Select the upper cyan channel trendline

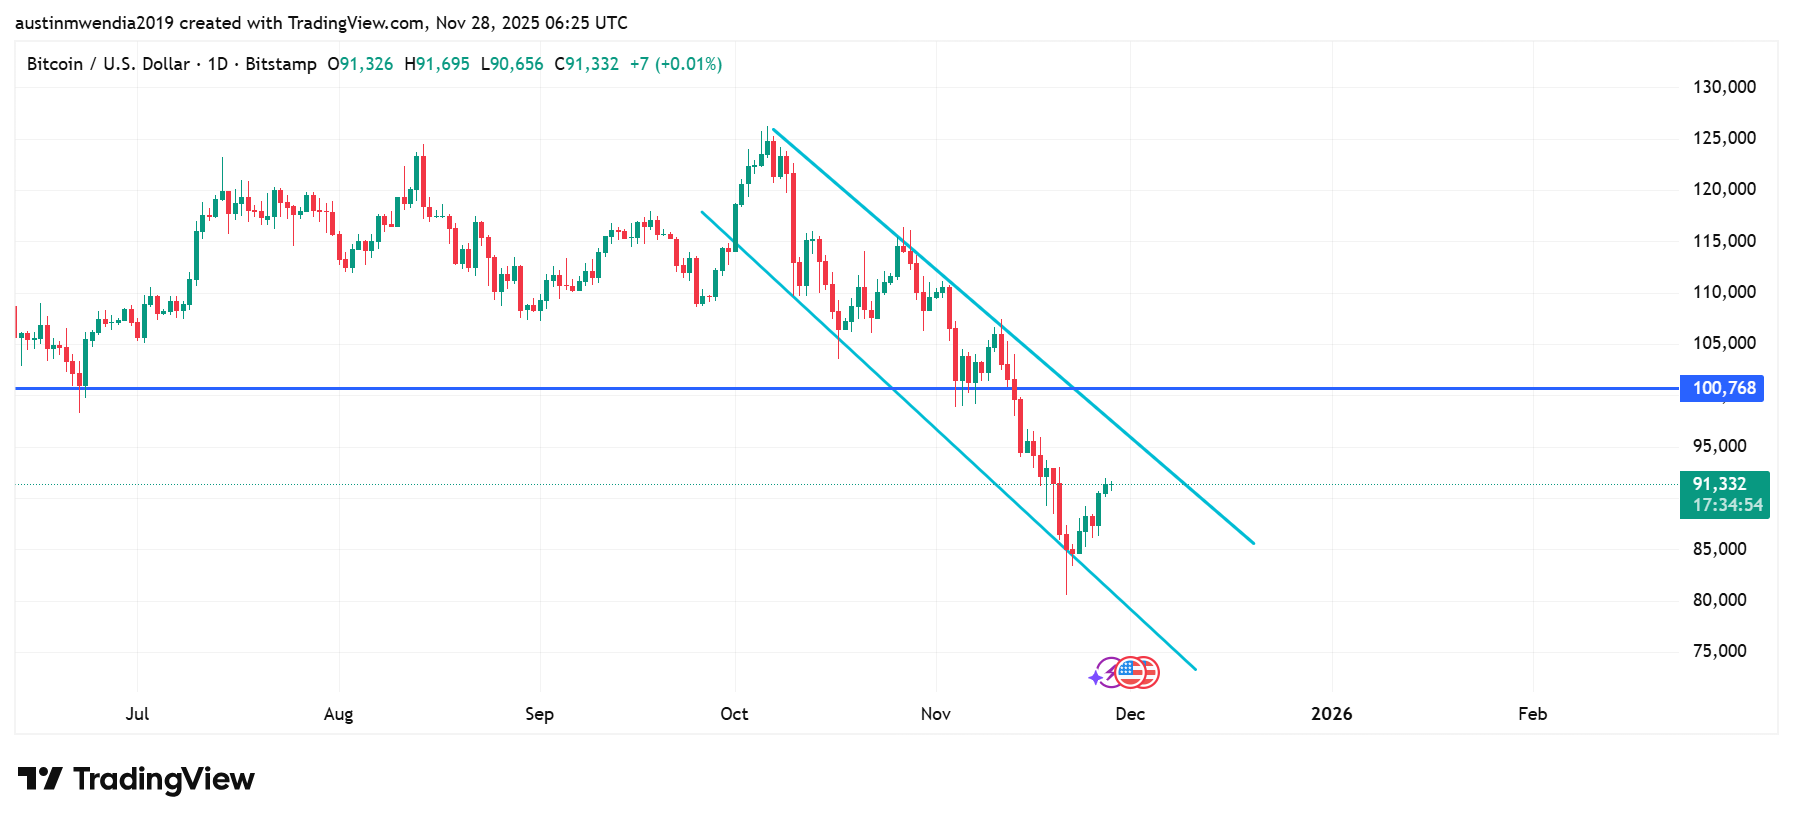(x=1150, y=456)
